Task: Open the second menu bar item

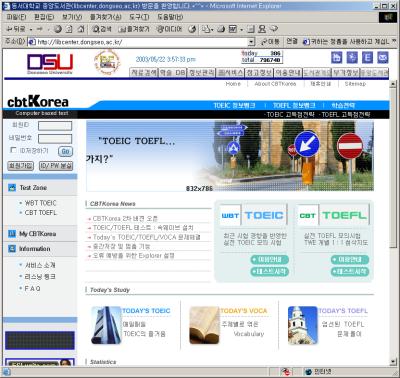Action: (x=44, y=17)
